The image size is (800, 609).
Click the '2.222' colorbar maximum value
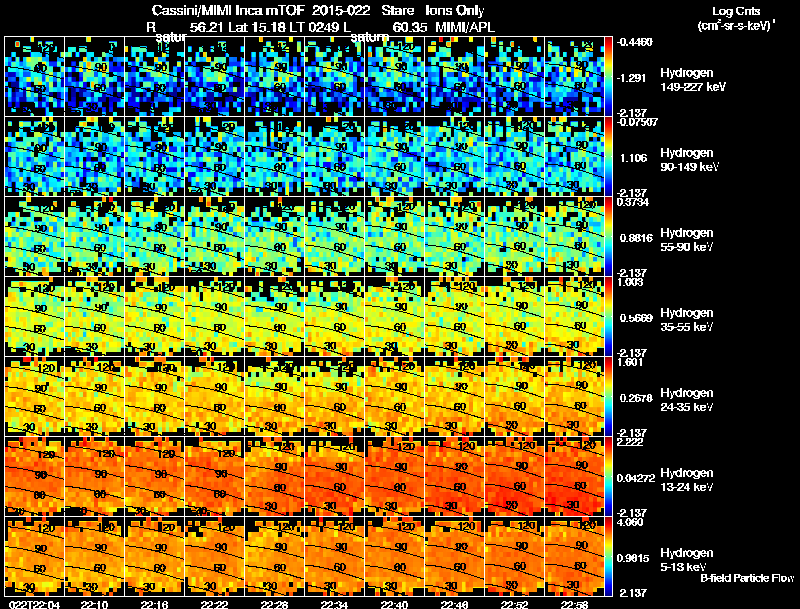pos(631,442)
